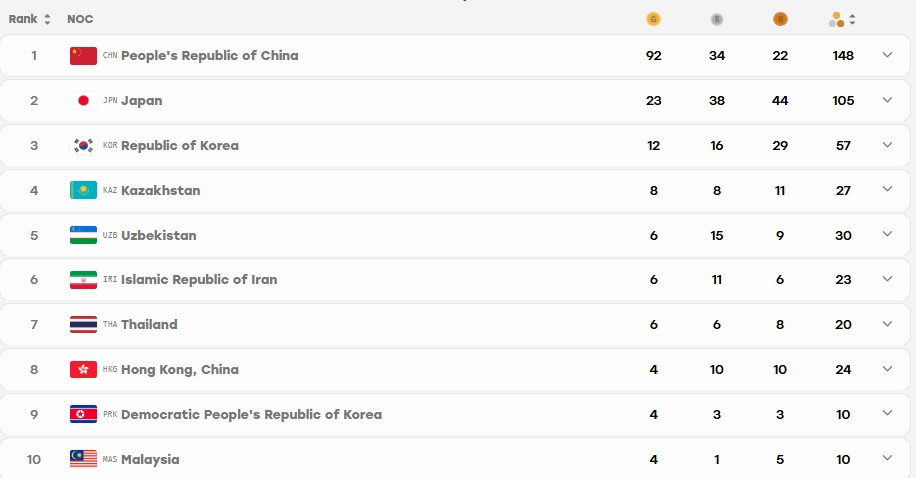Screen dimensions: 916x478
Task: Sort by the bronze medal column icon
Action: coord(780,19)
